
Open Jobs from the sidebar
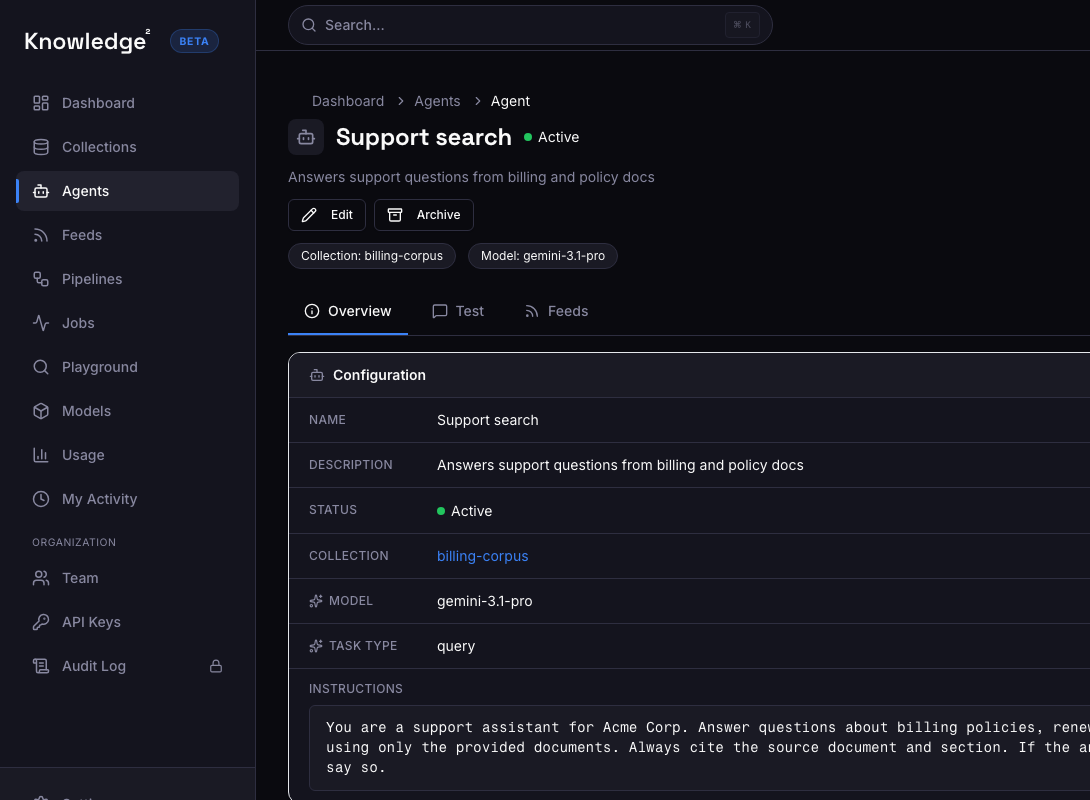76,323
